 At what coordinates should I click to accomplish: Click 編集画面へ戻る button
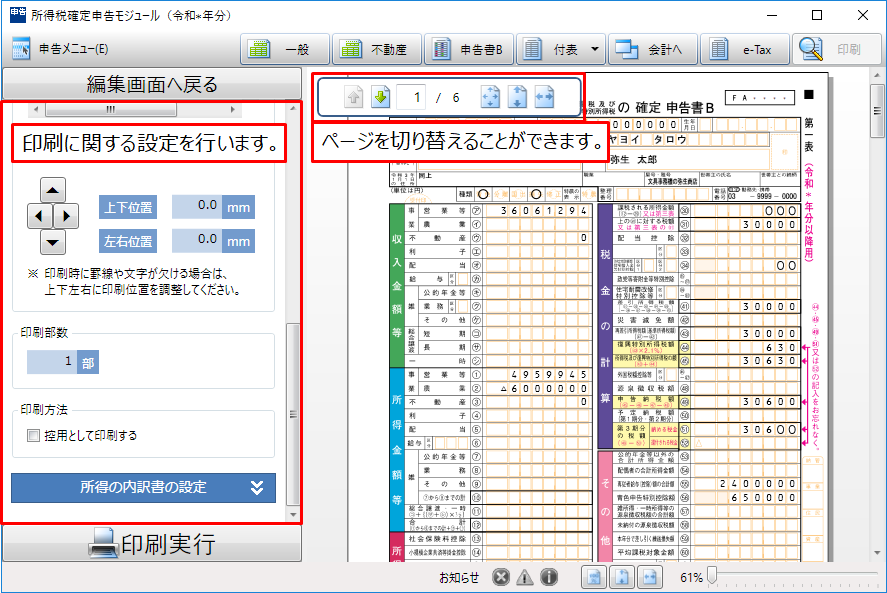pyautogui.click(x=151, y=83)
